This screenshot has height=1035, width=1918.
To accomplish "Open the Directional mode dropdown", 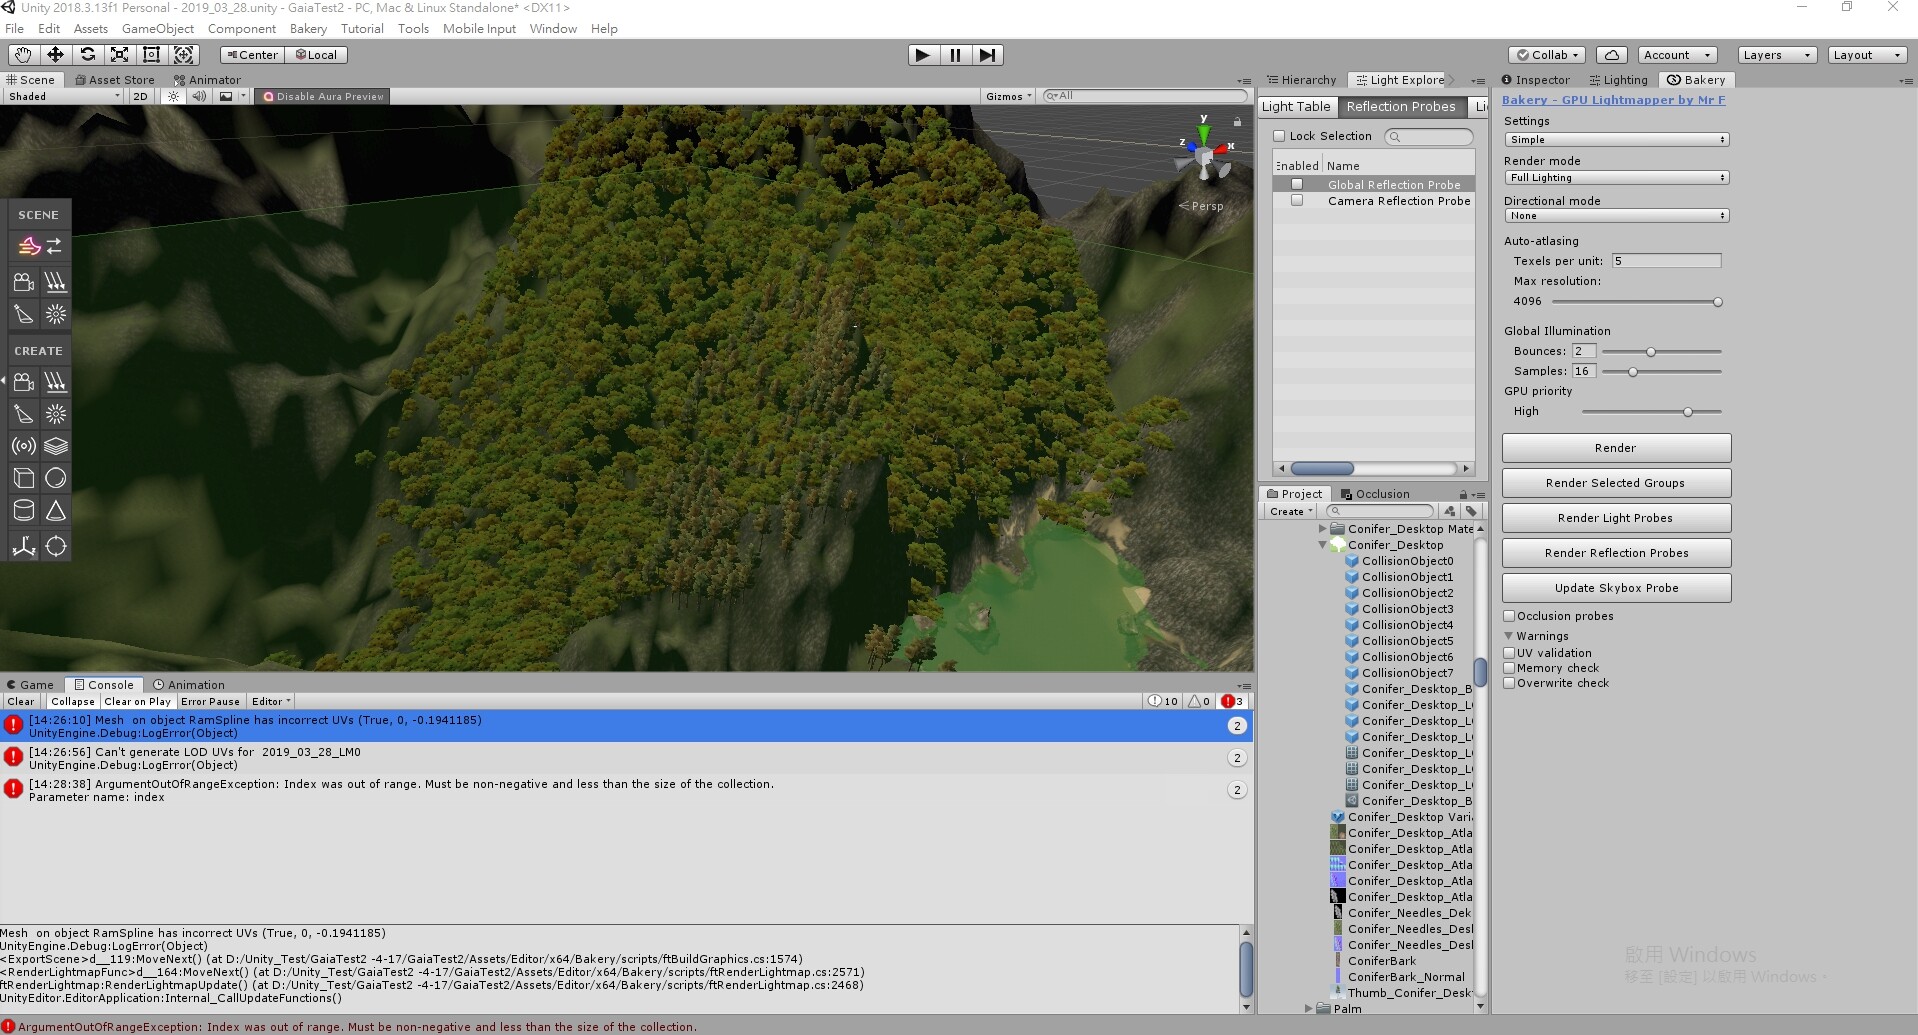I will click(x=1615, y=215).
